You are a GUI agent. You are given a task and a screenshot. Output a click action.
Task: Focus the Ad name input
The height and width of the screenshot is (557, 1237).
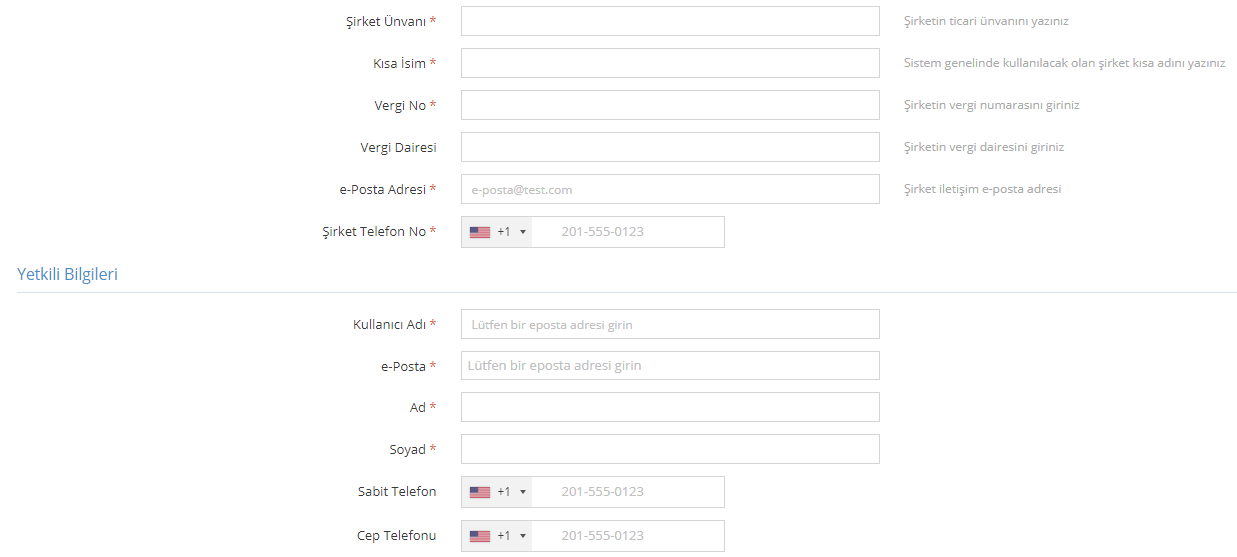(670, 407)
